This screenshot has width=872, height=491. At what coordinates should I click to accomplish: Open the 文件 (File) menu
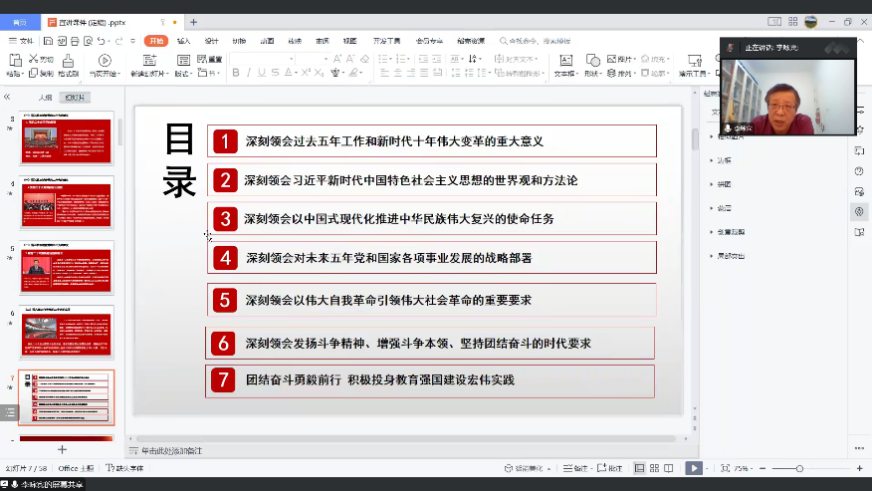click(x=22, y=41)
